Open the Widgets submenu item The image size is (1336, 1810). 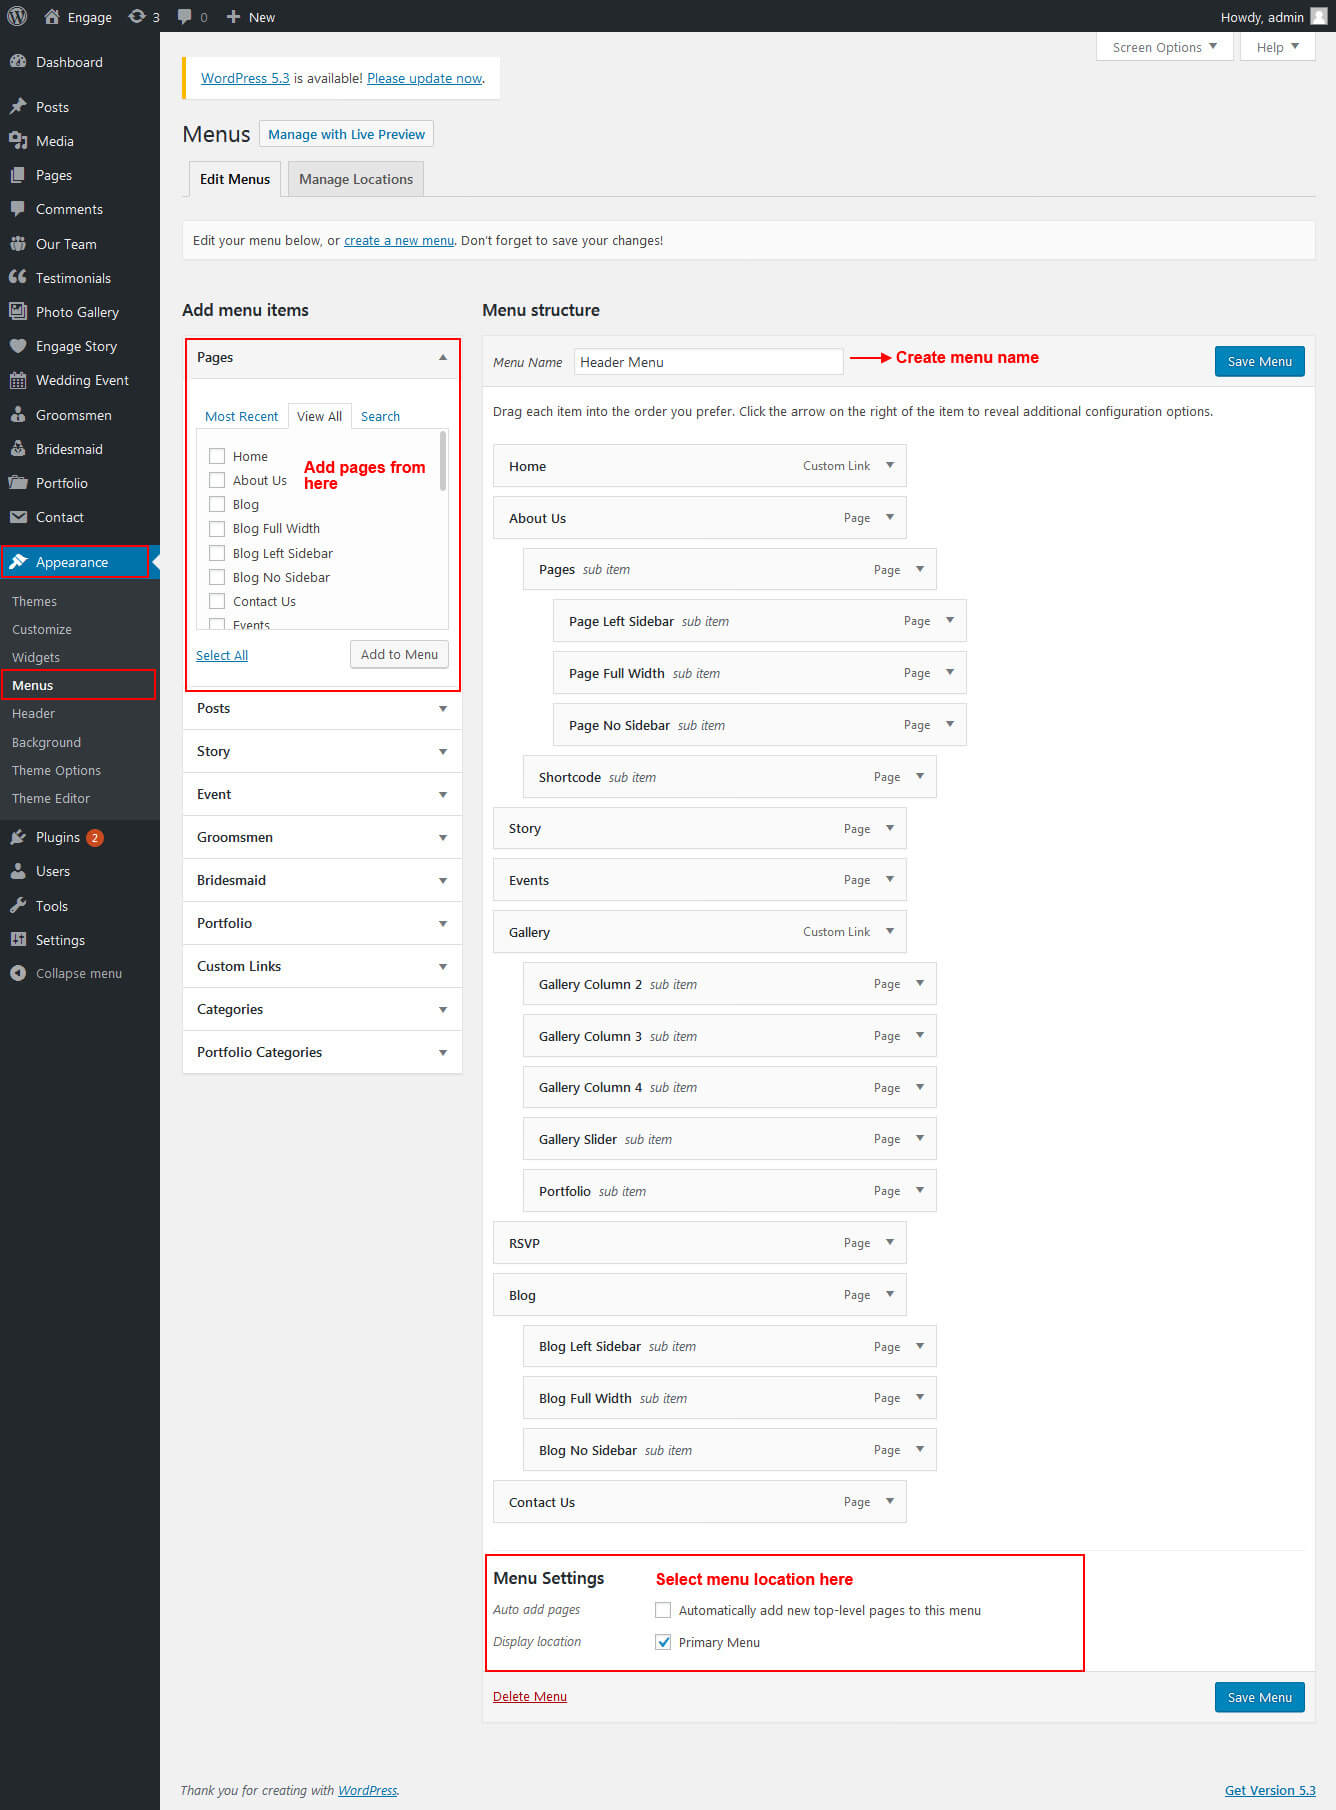click(x=36, y=657)
